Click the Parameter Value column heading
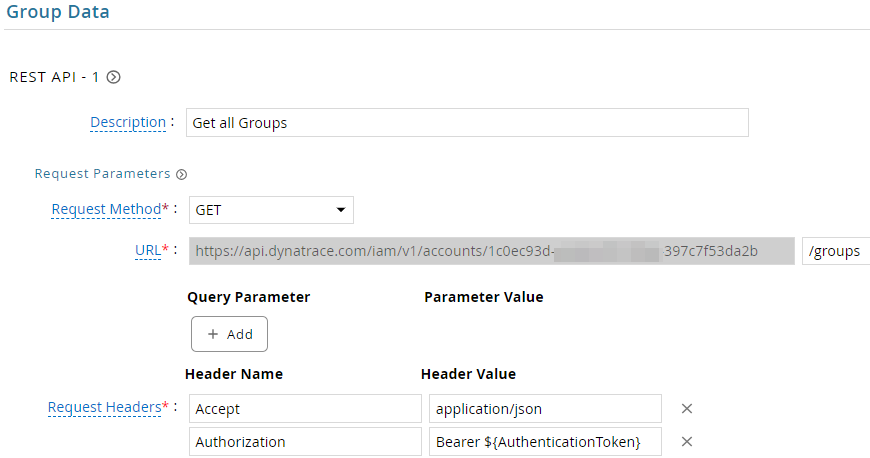This screenshot has height=458, width=870. (x=484, y=297)
